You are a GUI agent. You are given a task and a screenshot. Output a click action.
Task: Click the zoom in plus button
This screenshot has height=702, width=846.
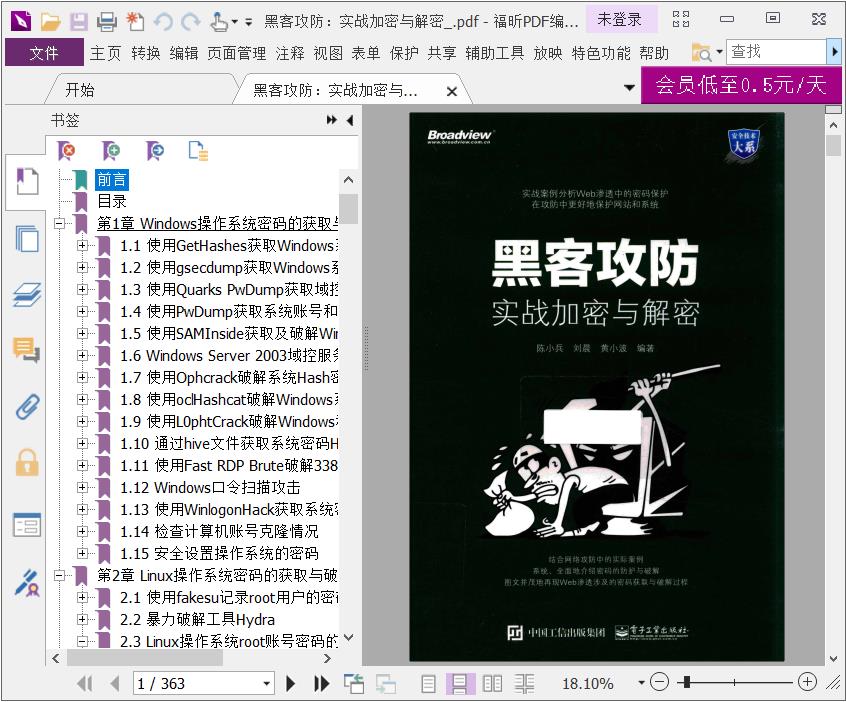pos(807,682)
